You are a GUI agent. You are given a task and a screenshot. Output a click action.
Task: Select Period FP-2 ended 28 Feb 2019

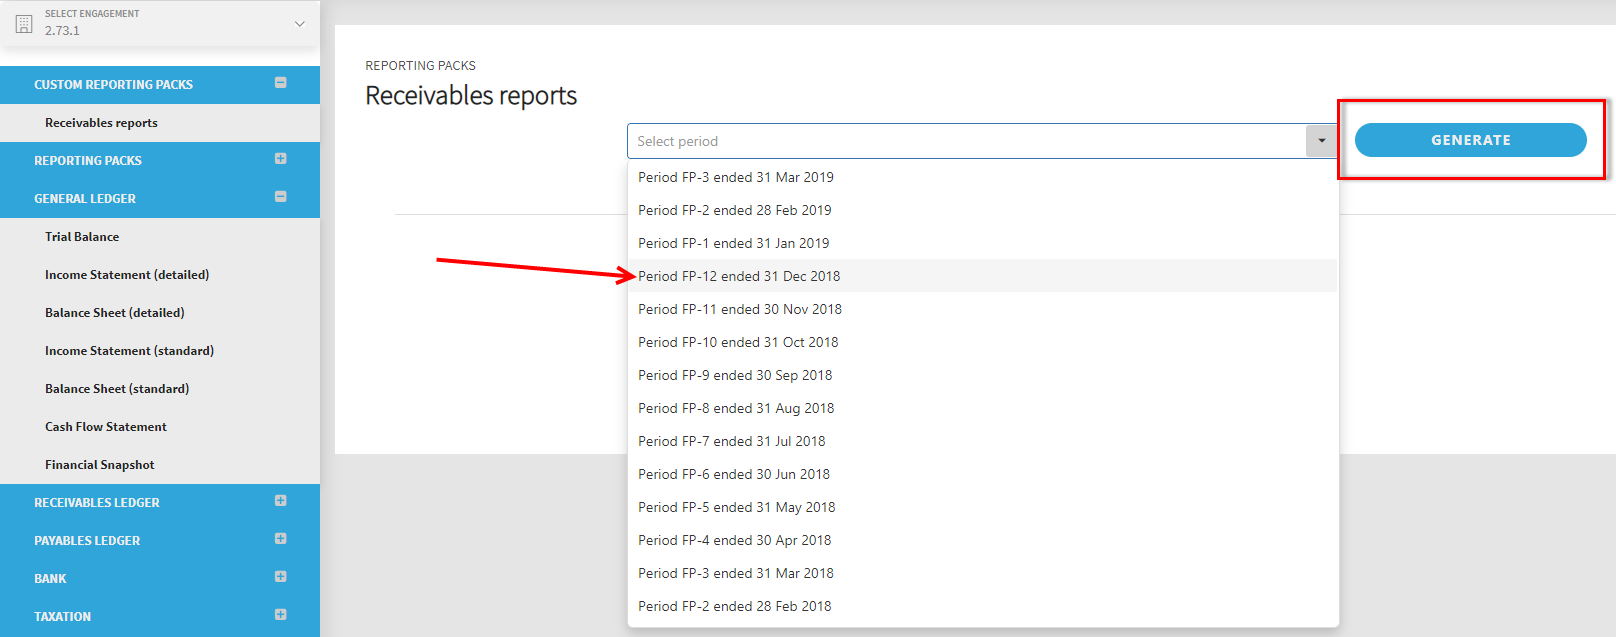pos(983,210)
